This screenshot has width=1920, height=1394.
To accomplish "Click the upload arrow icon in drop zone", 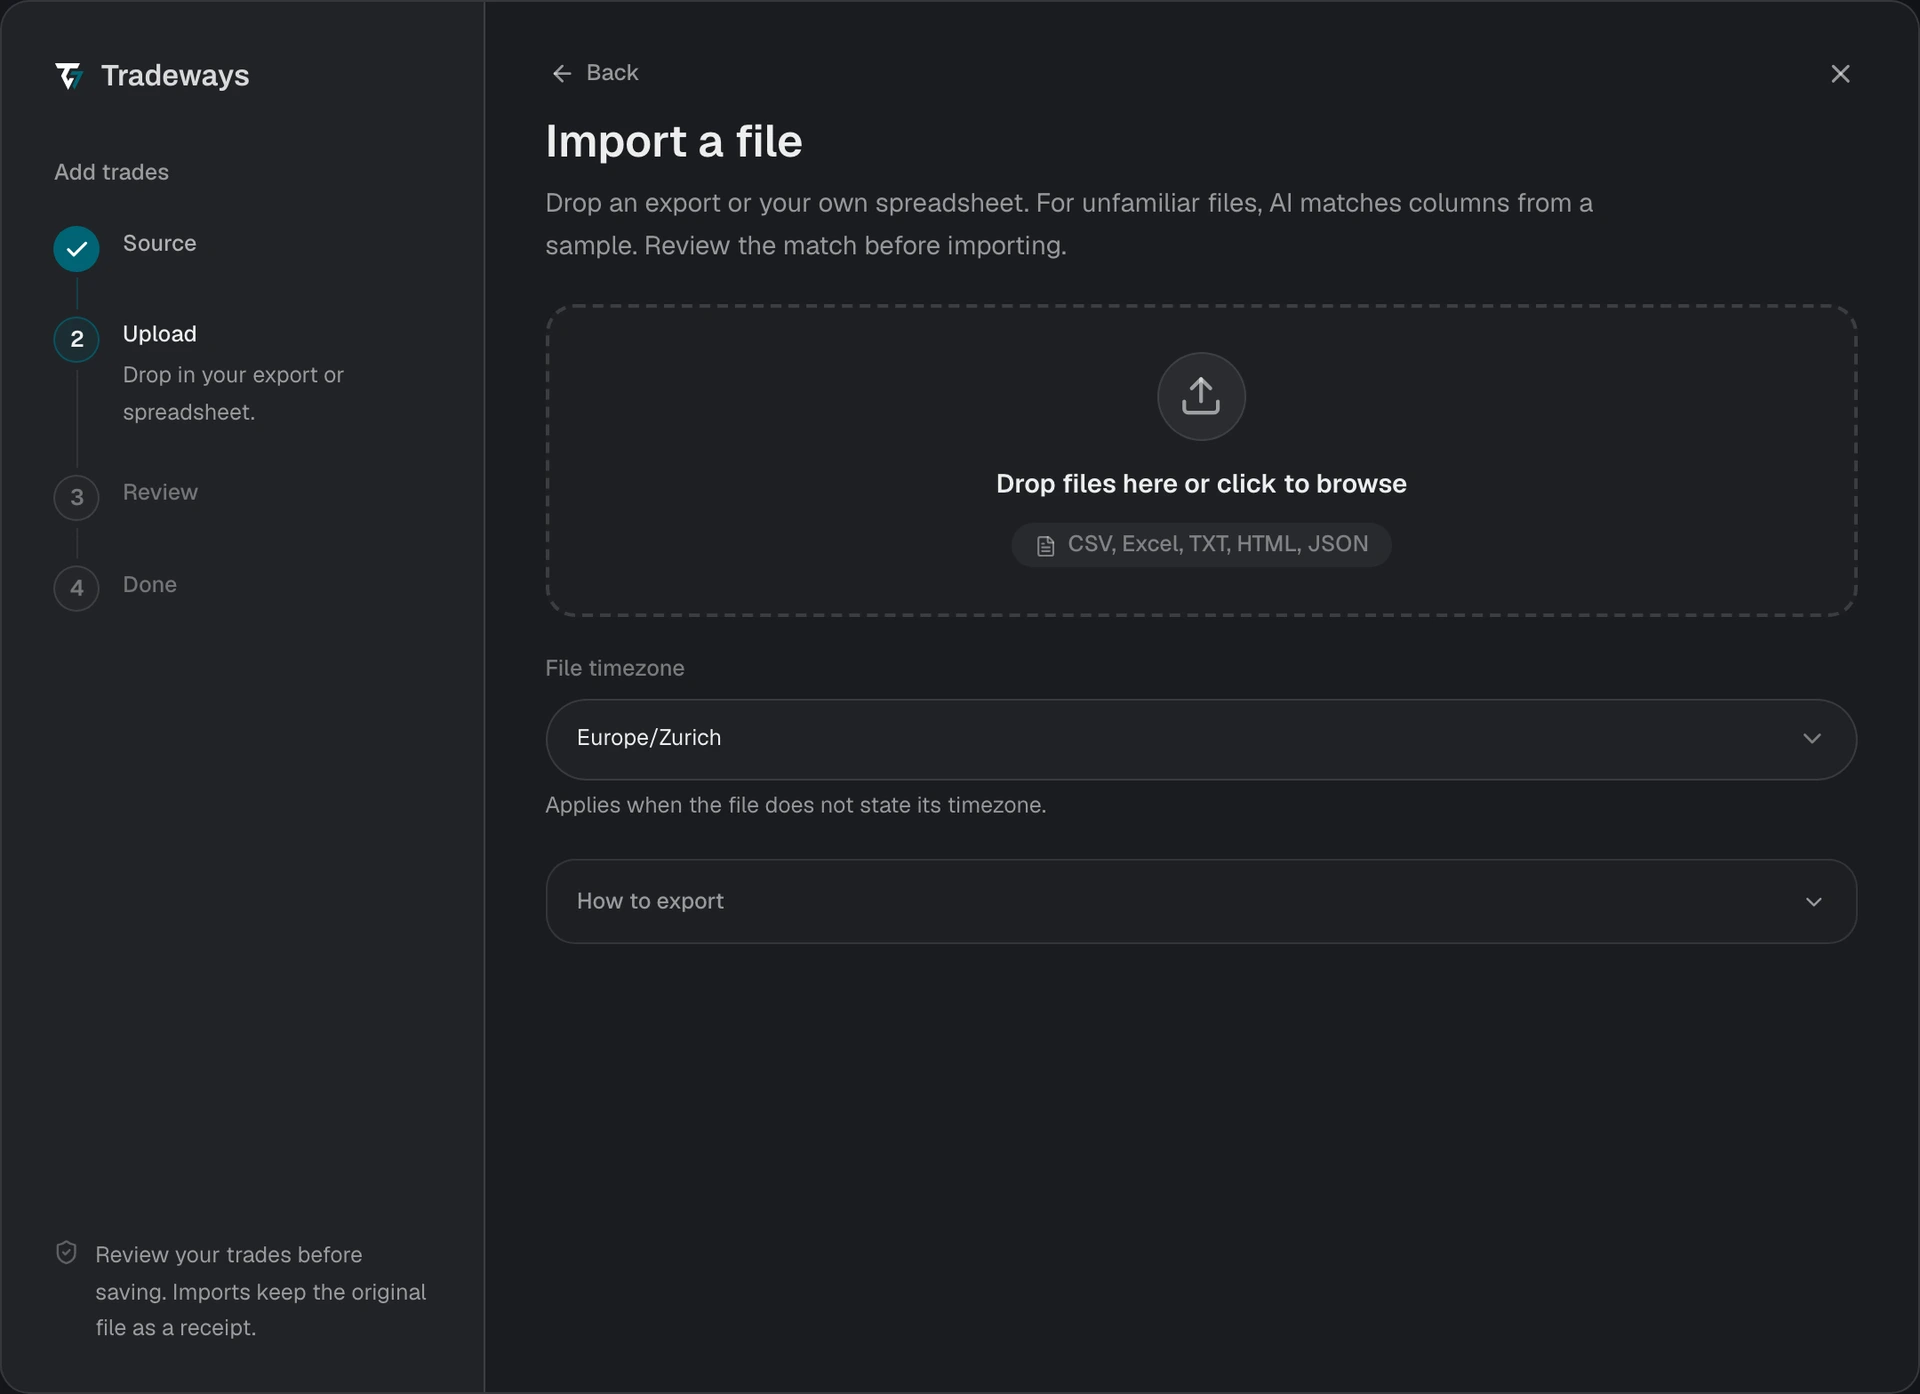I will click(1201, 396).
